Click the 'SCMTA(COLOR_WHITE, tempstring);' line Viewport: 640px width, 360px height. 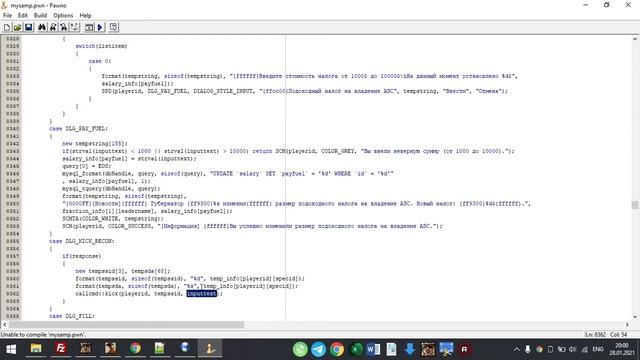pos(113,219)
